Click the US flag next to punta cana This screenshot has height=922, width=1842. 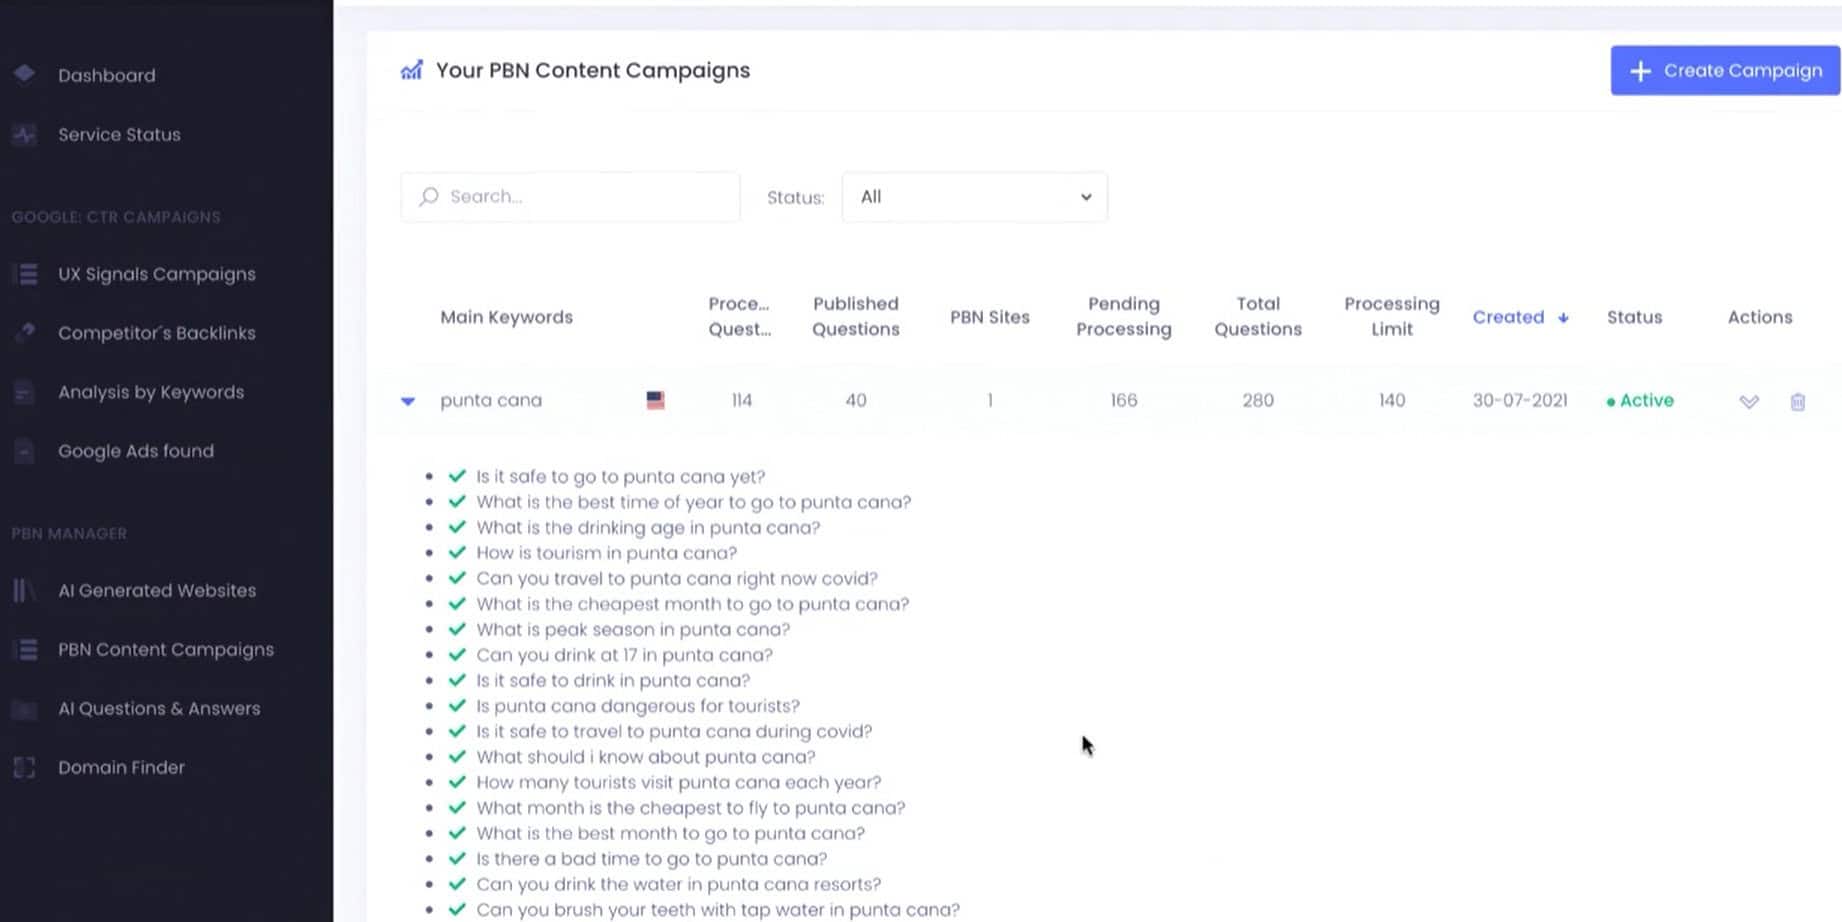pos(655,400)
